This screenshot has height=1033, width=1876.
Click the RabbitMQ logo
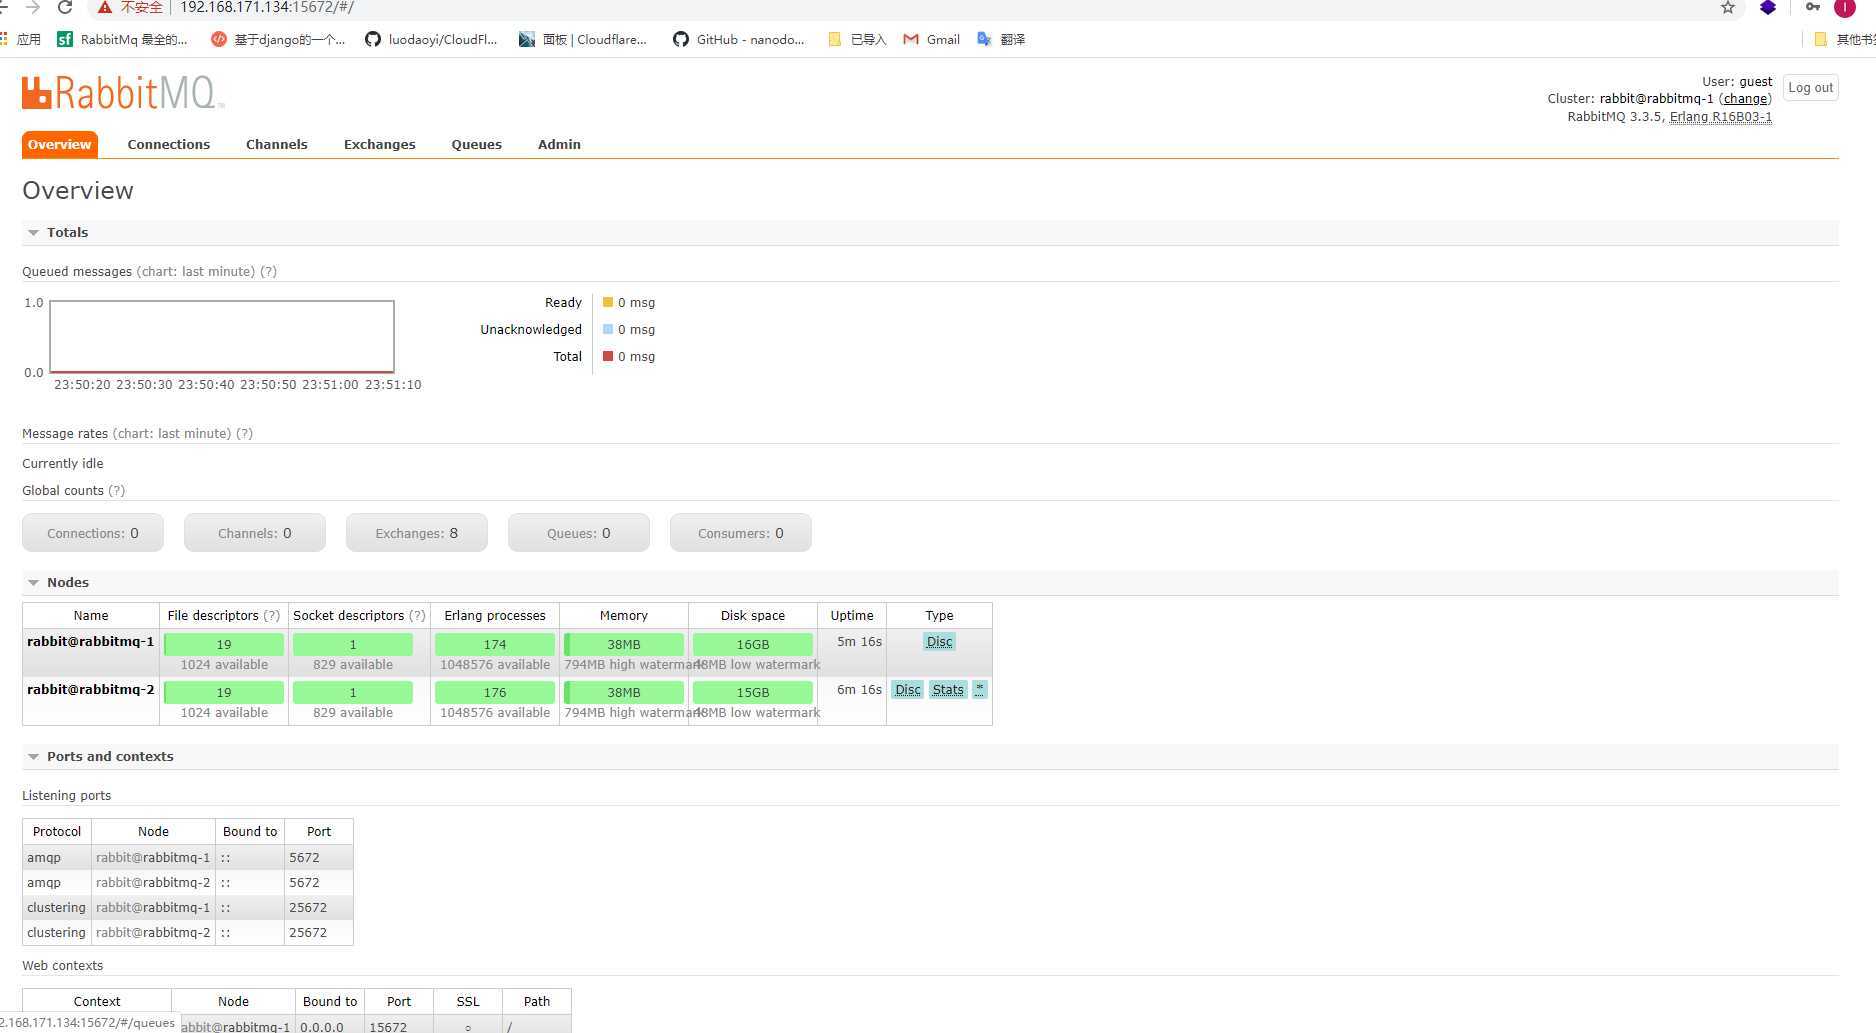pyautogui.click(x=123, y=92)
